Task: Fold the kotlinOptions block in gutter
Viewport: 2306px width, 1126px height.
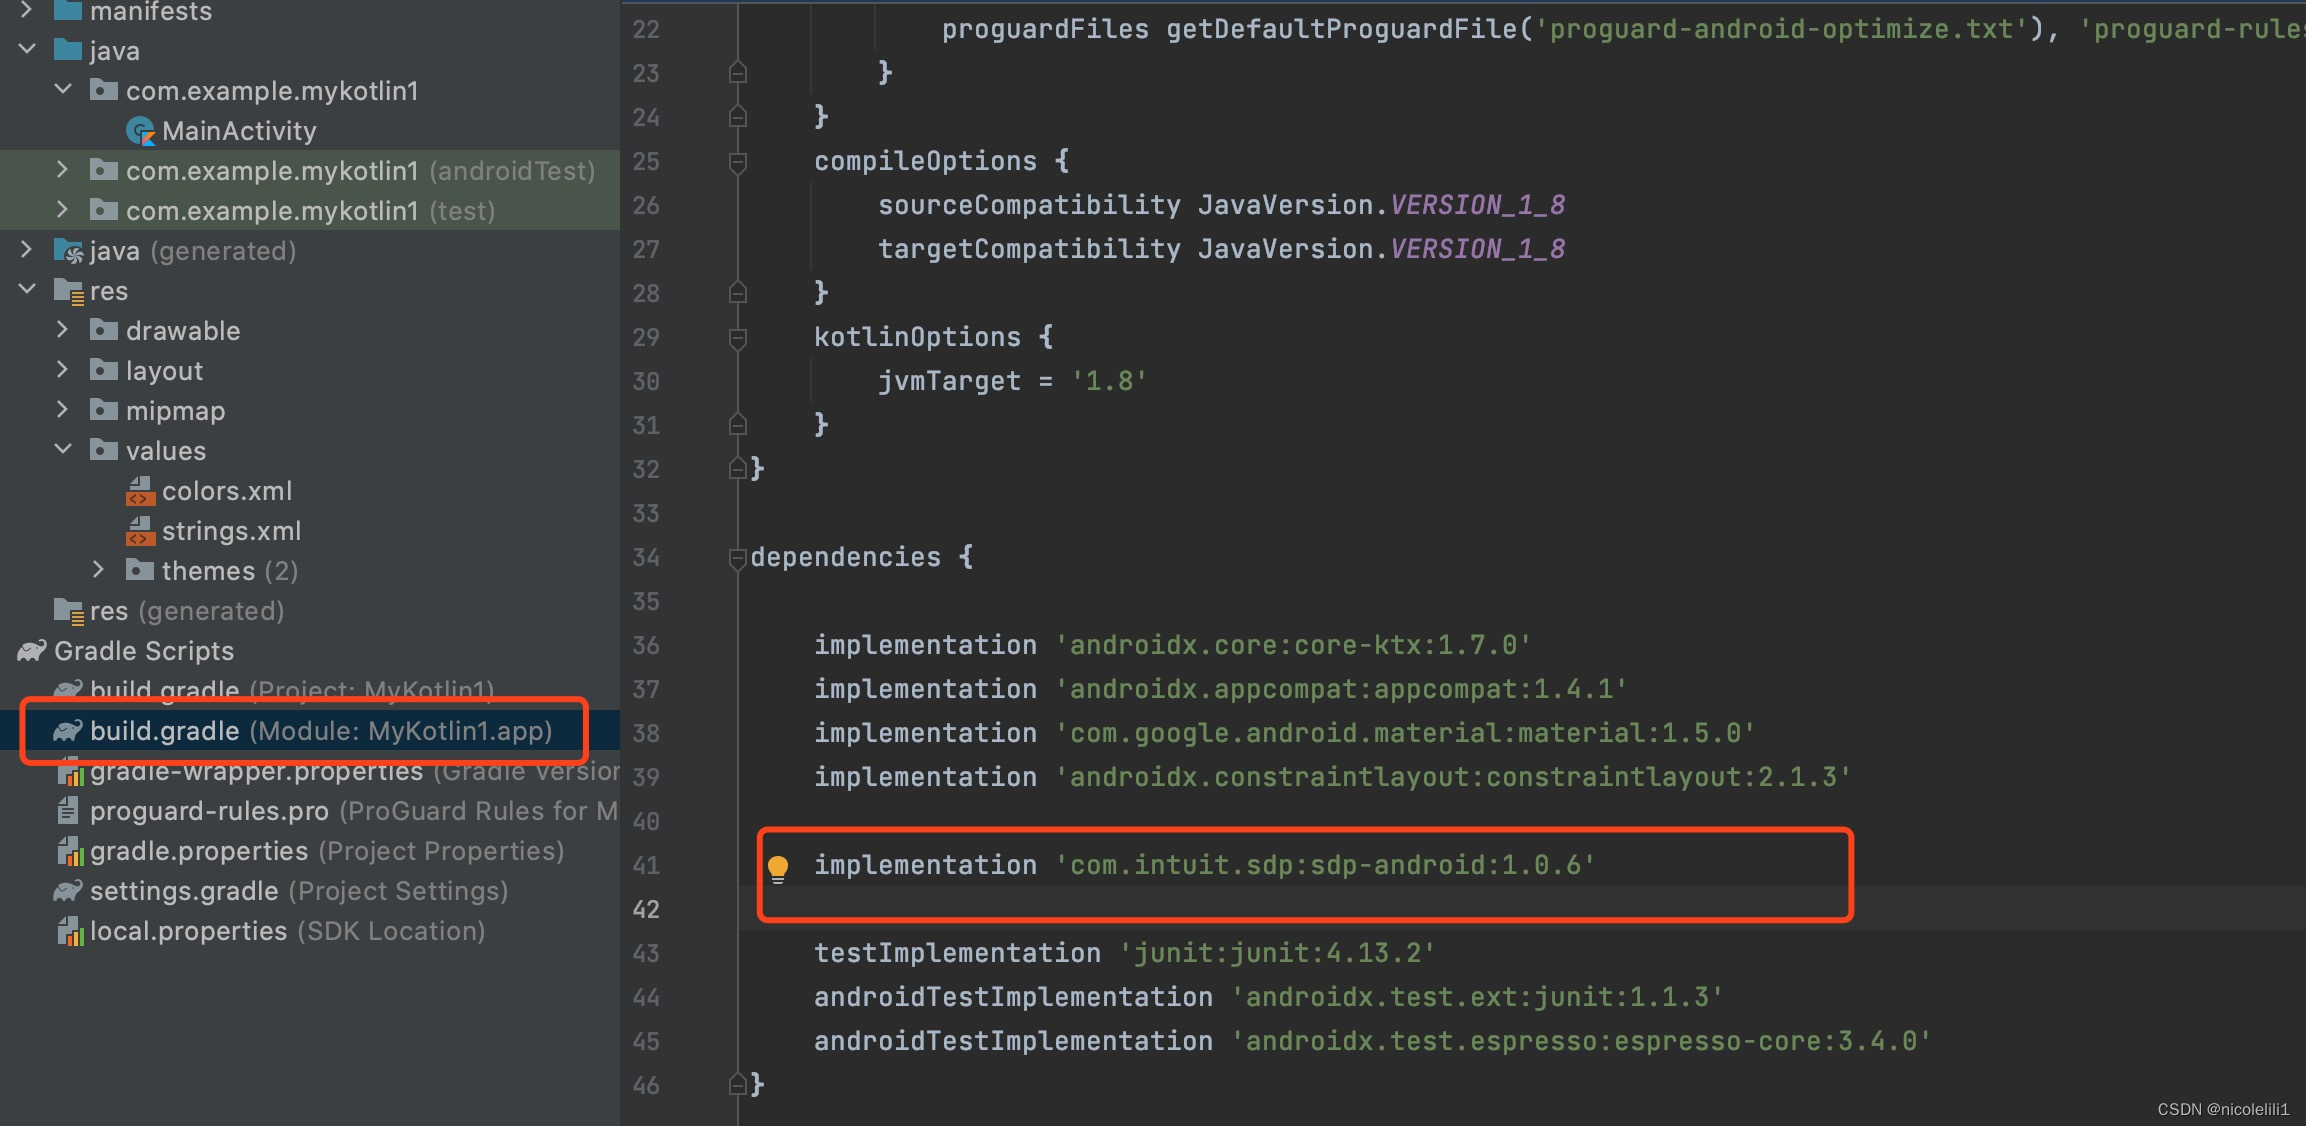Action: (x=738, y=338)
